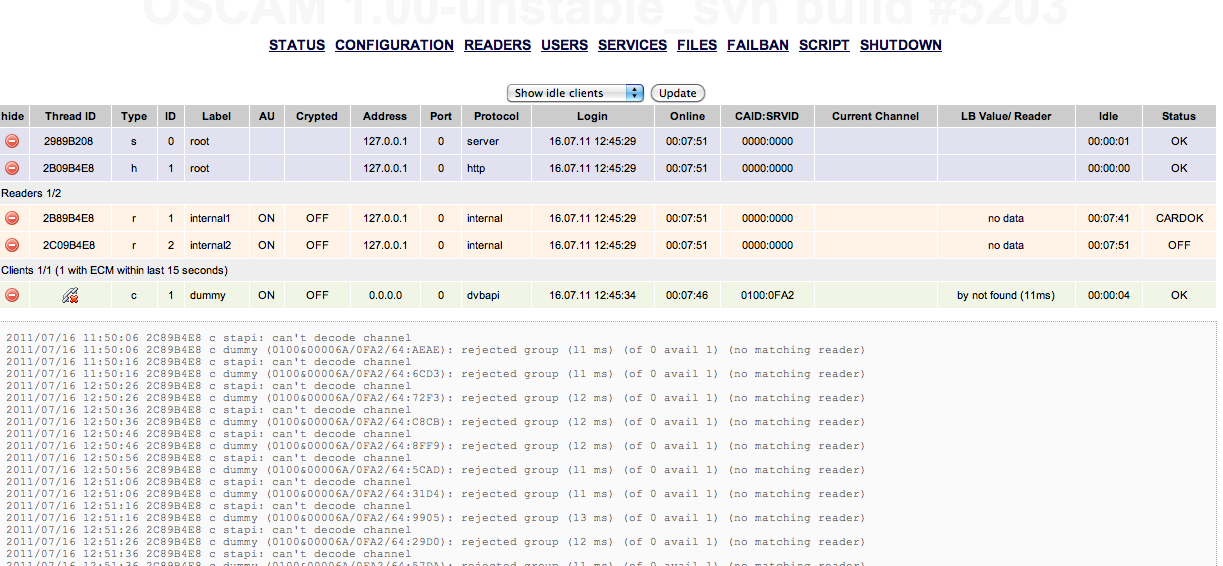Click the first log line at 11:50:06
Image resolution: width=1223 pixels, height=566 pixels.
point(208,338)
